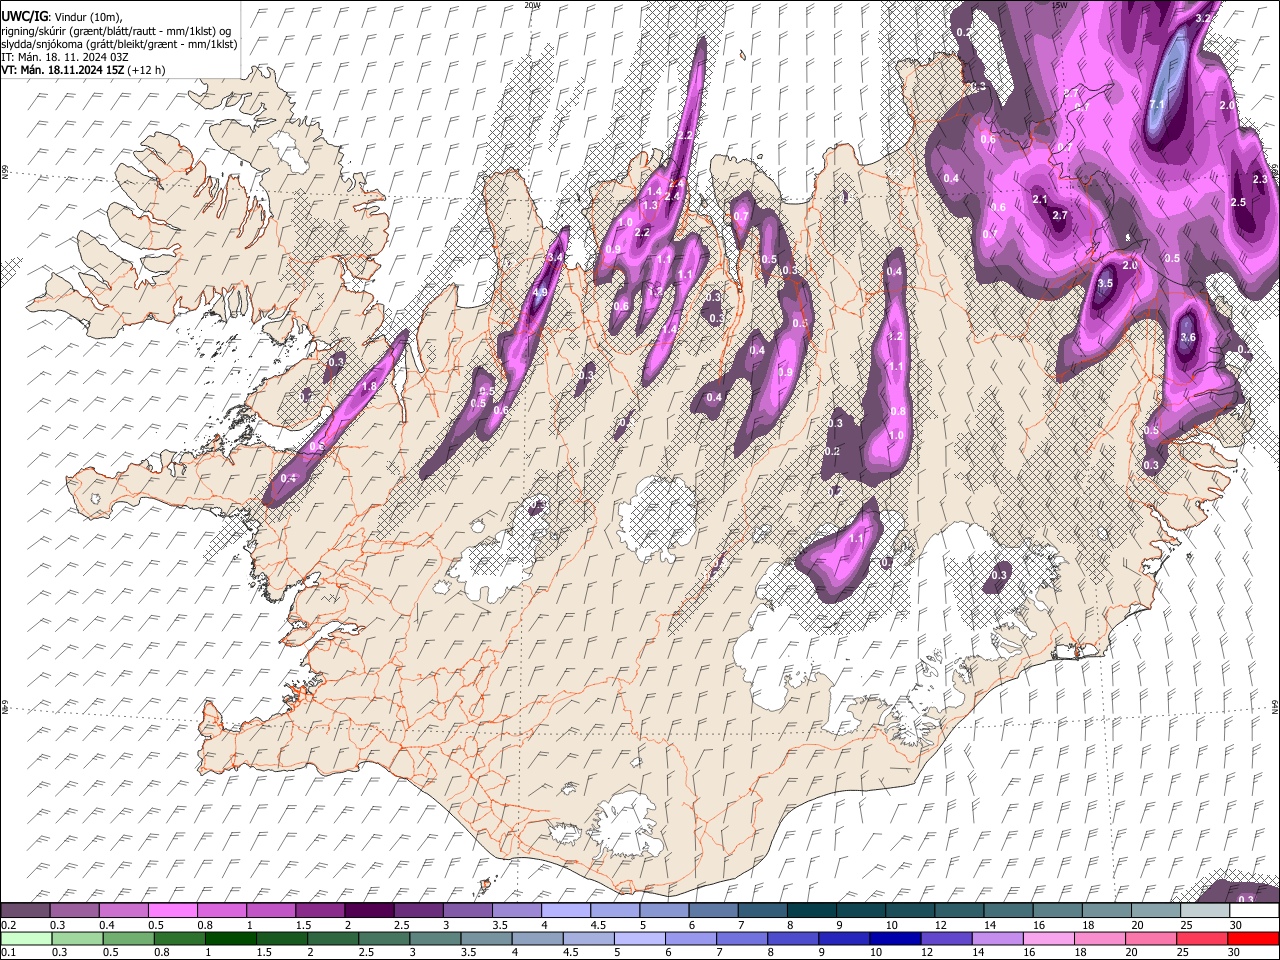1280x960 pixels.
Task: Click the 3.6 value label on the map
Action: click(1188, 337)
